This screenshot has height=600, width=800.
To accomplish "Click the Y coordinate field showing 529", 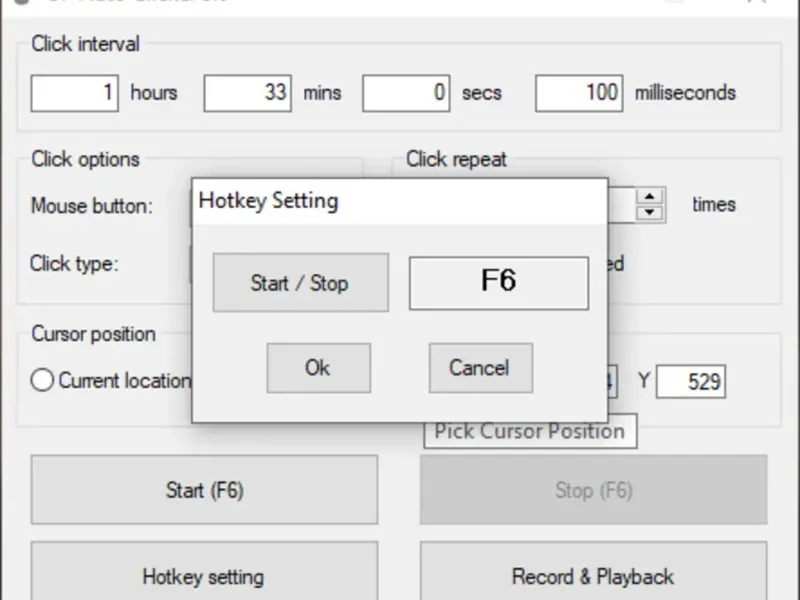I will (691, 381).
